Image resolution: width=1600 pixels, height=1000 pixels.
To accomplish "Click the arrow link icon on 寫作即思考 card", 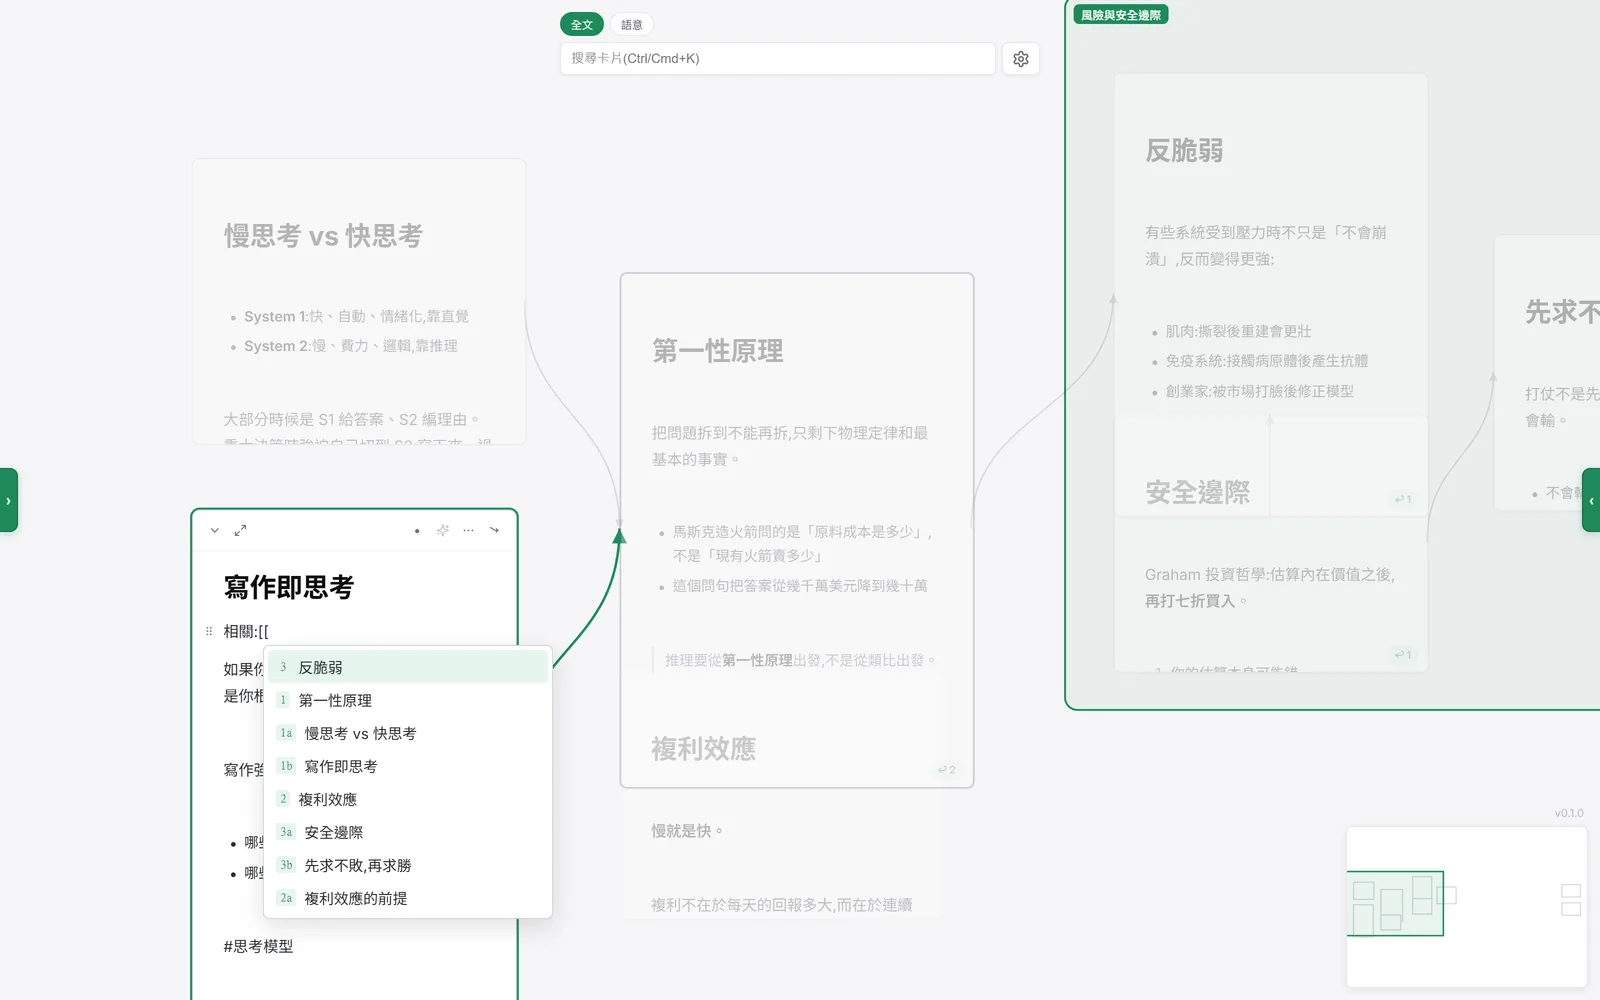I will click(x=494, y=531).
